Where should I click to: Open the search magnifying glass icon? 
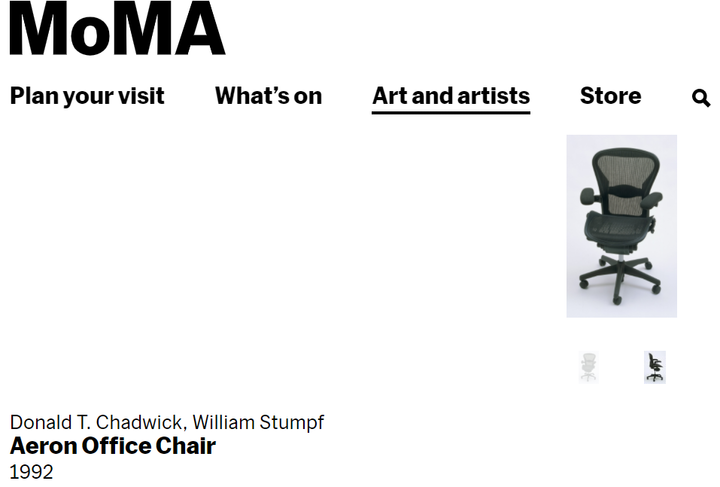[701, 98]
